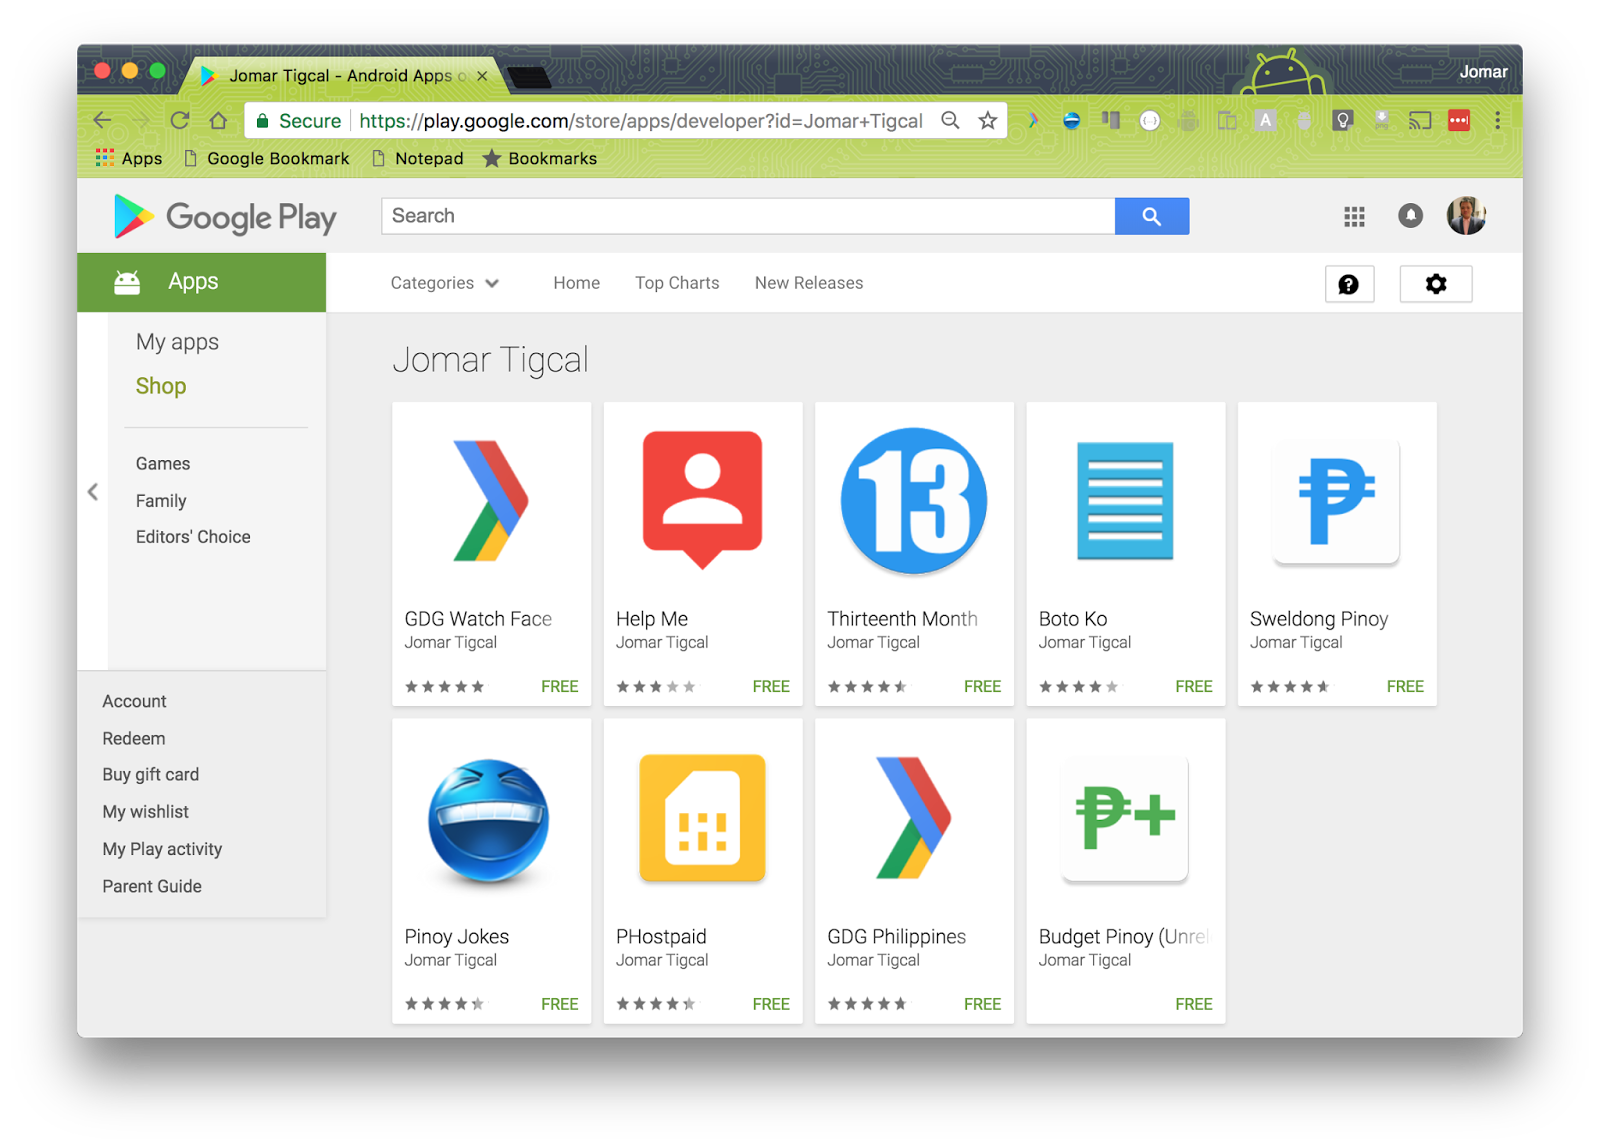Open My wishlist
The width and height of the screenshot is (1600, 1148).
pyautogui.click(x=145, y=812)
